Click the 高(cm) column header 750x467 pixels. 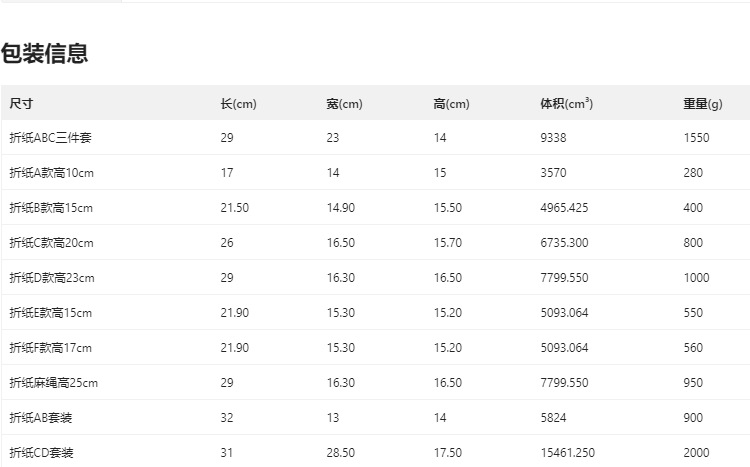(451, 103)
